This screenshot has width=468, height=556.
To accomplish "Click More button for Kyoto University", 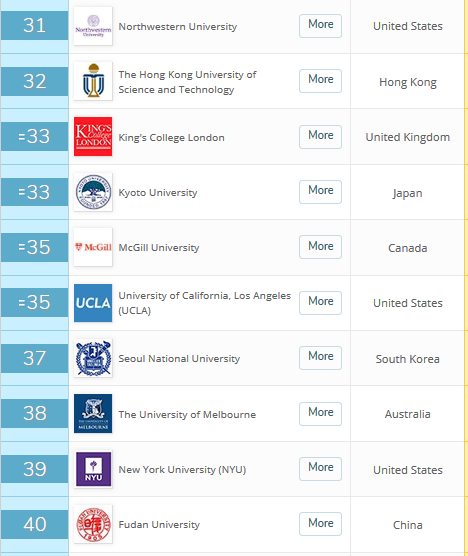I will click(321, 192).
